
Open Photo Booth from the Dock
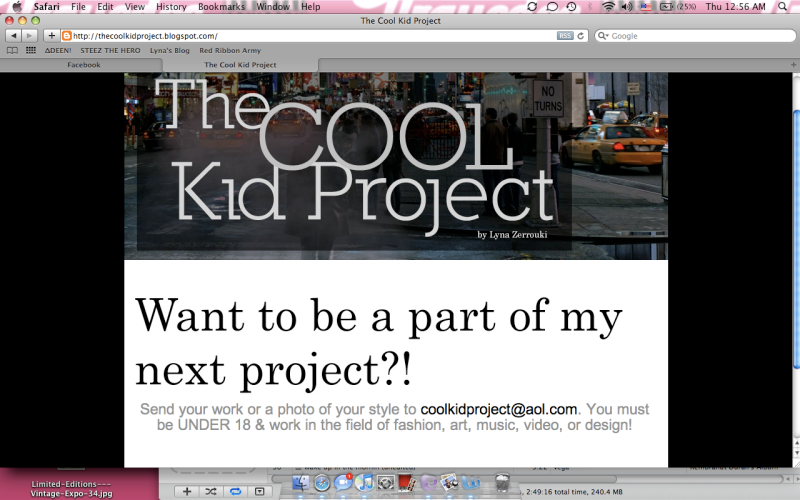coord(406,482)
